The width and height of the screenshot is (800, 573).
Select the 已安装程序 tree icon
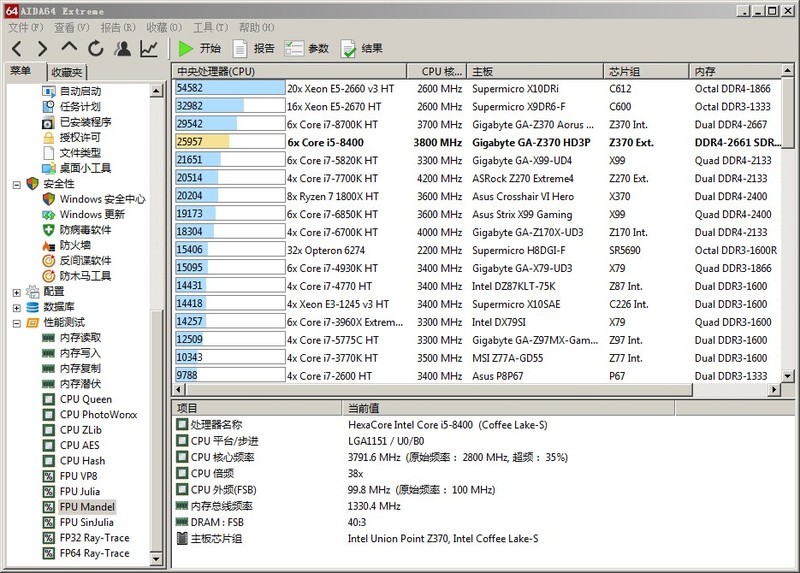[48, 122]
